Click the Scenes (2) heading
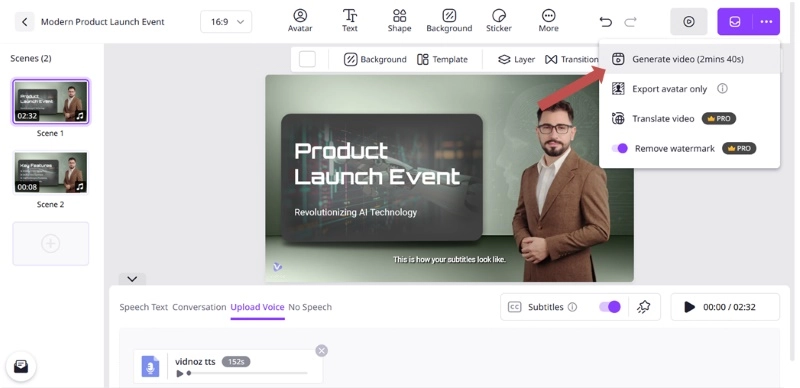This screenshot has width=800, height=388. pos(31,58)
